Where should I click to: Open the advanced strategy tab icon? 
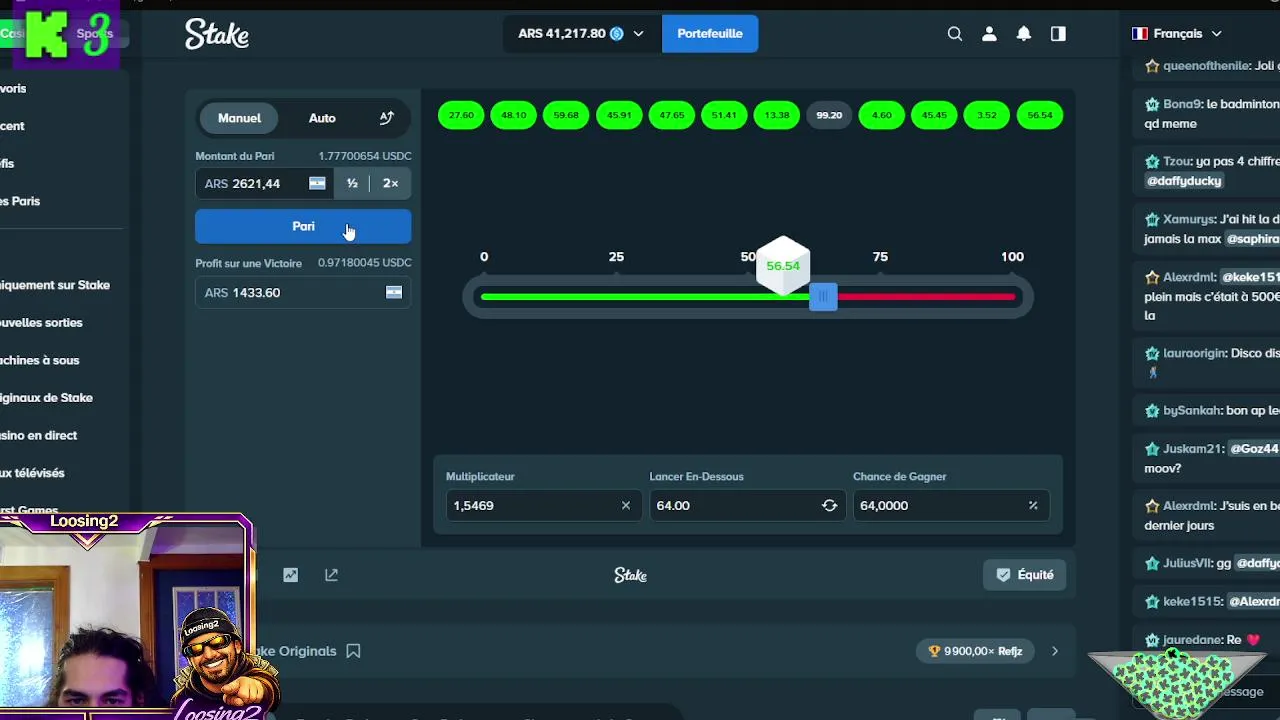tap(387, 118)
